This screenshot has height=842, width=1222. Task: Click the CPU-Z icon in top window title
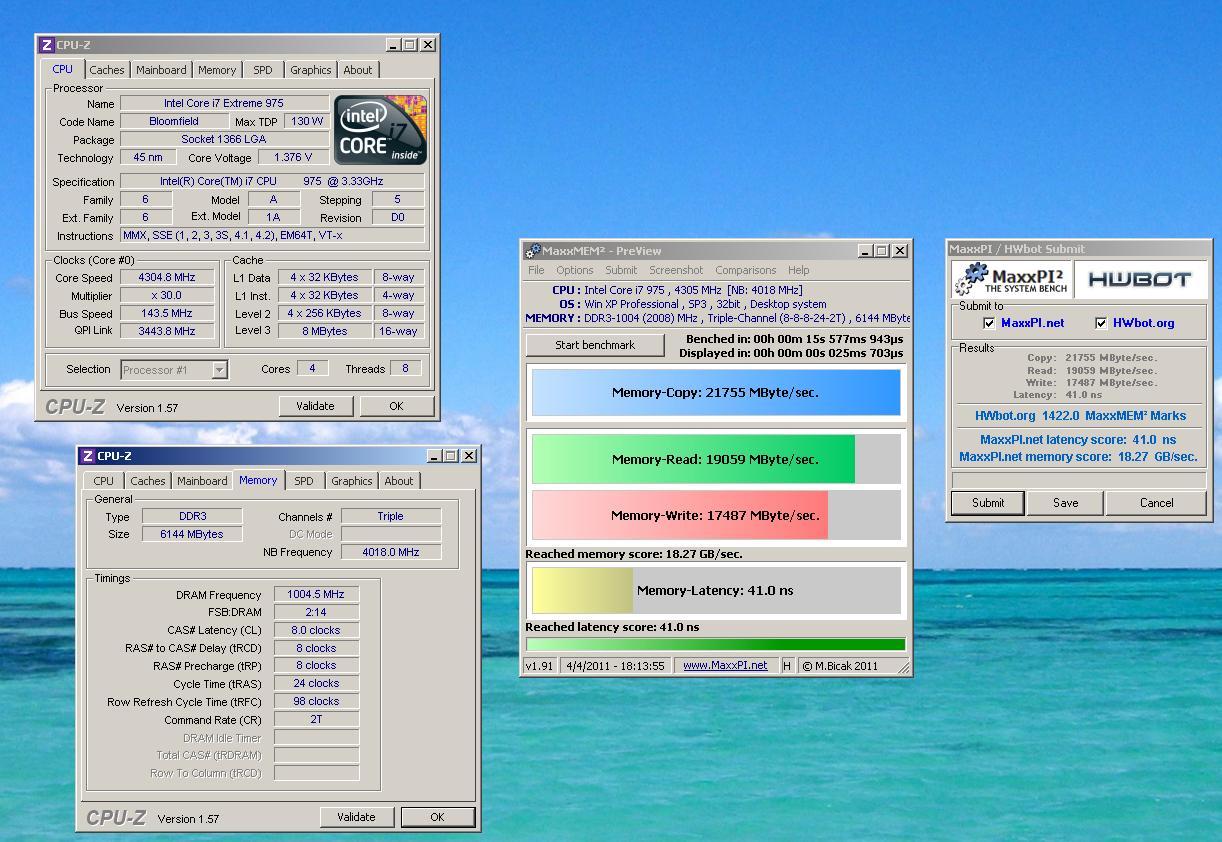(46, 45)
